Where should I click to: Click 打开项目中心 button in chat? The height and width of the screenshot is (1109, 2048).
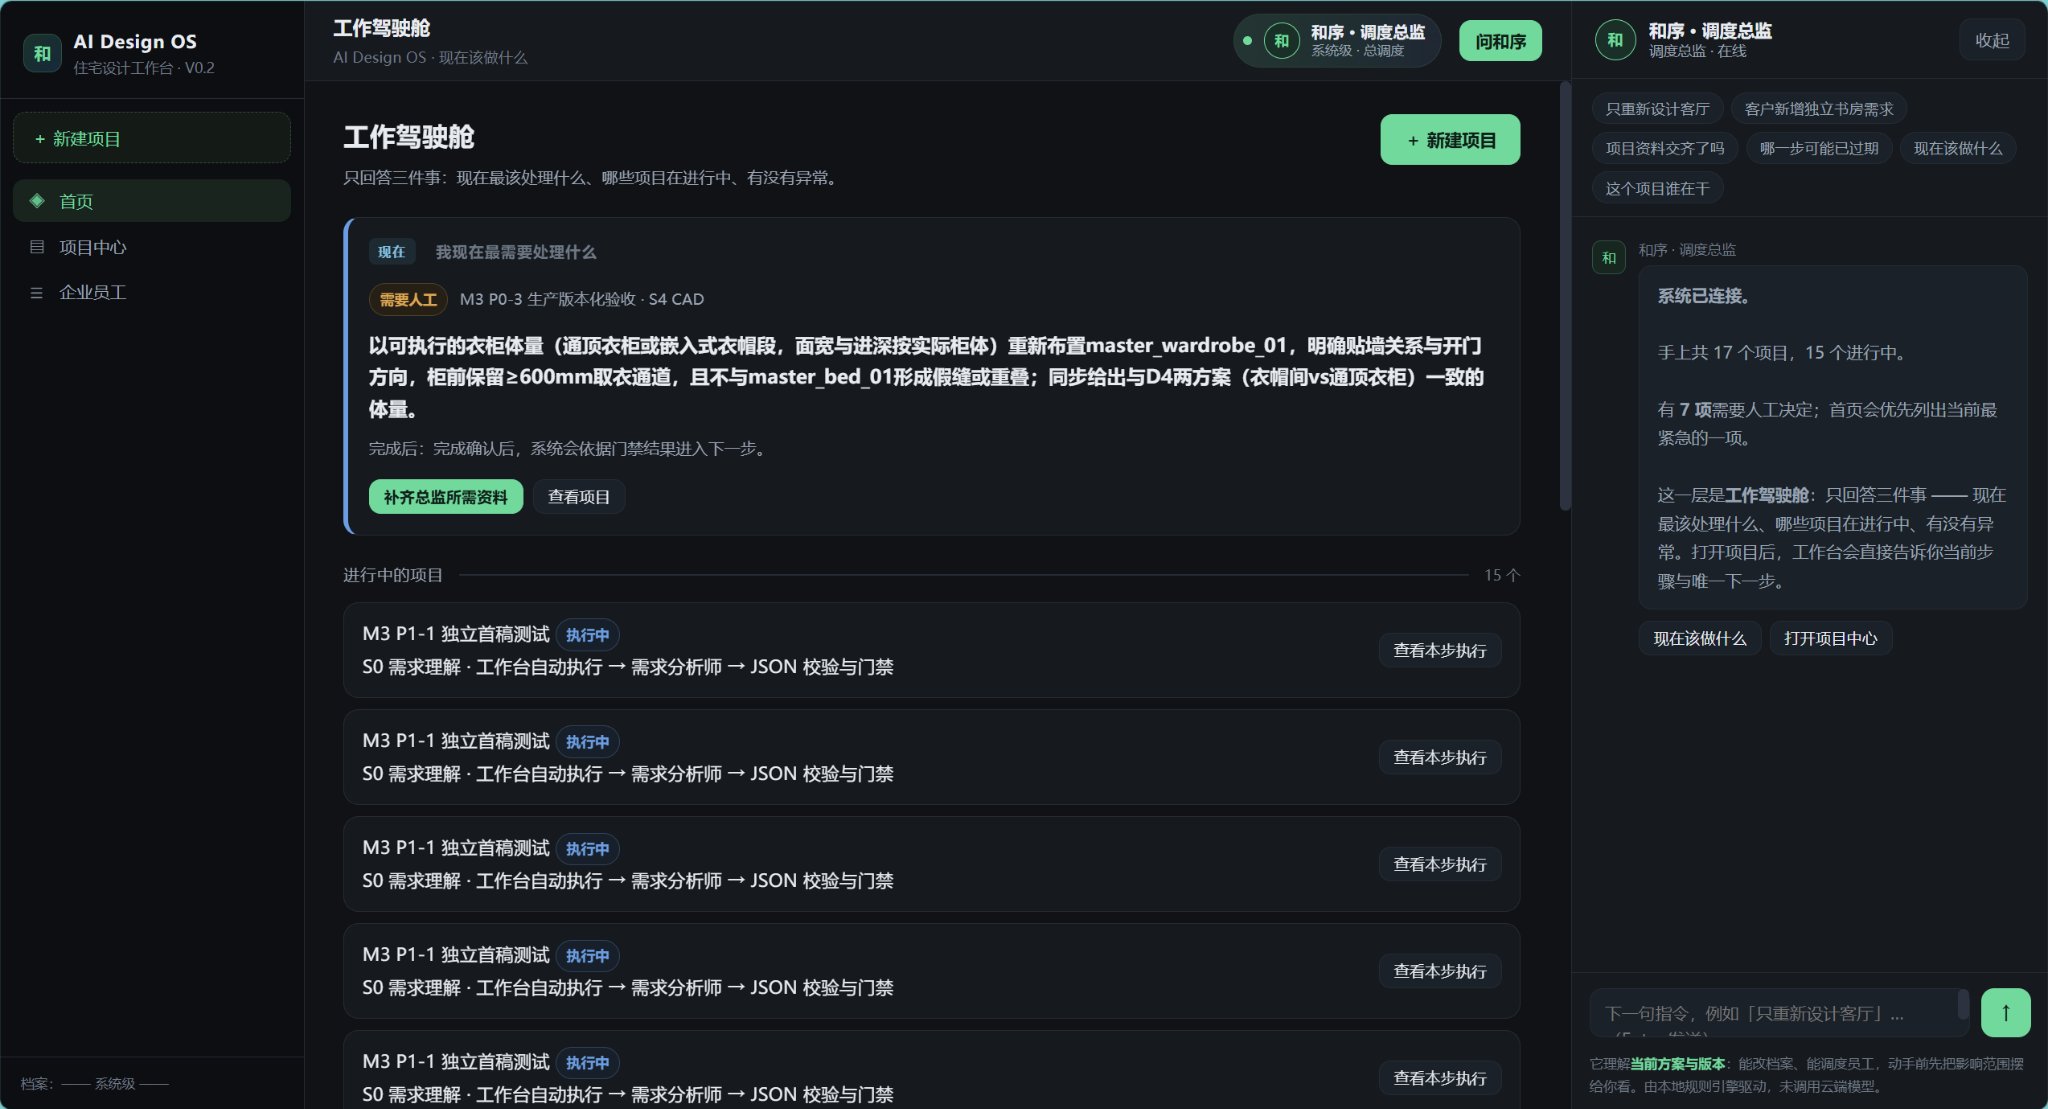[1830, 638]
